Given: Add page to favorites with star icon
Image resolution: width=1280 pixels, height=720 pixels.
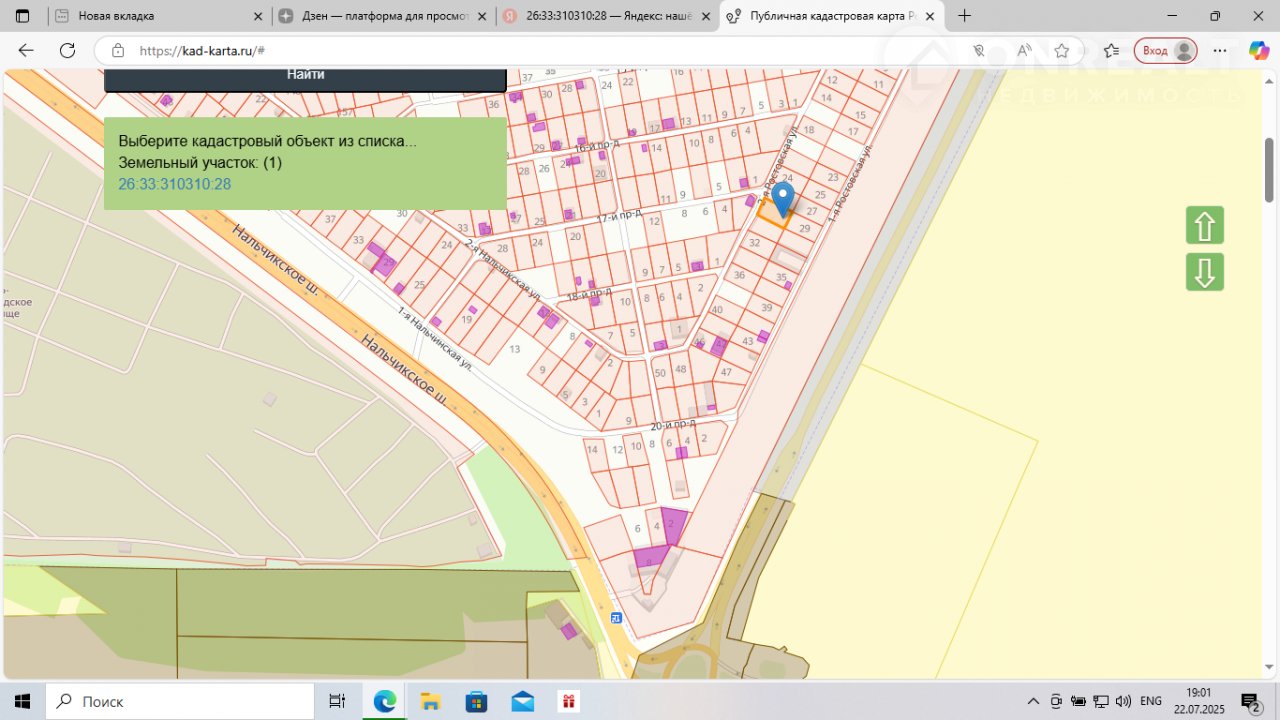Looking at the screenshot, I should tap(1062, 51).
